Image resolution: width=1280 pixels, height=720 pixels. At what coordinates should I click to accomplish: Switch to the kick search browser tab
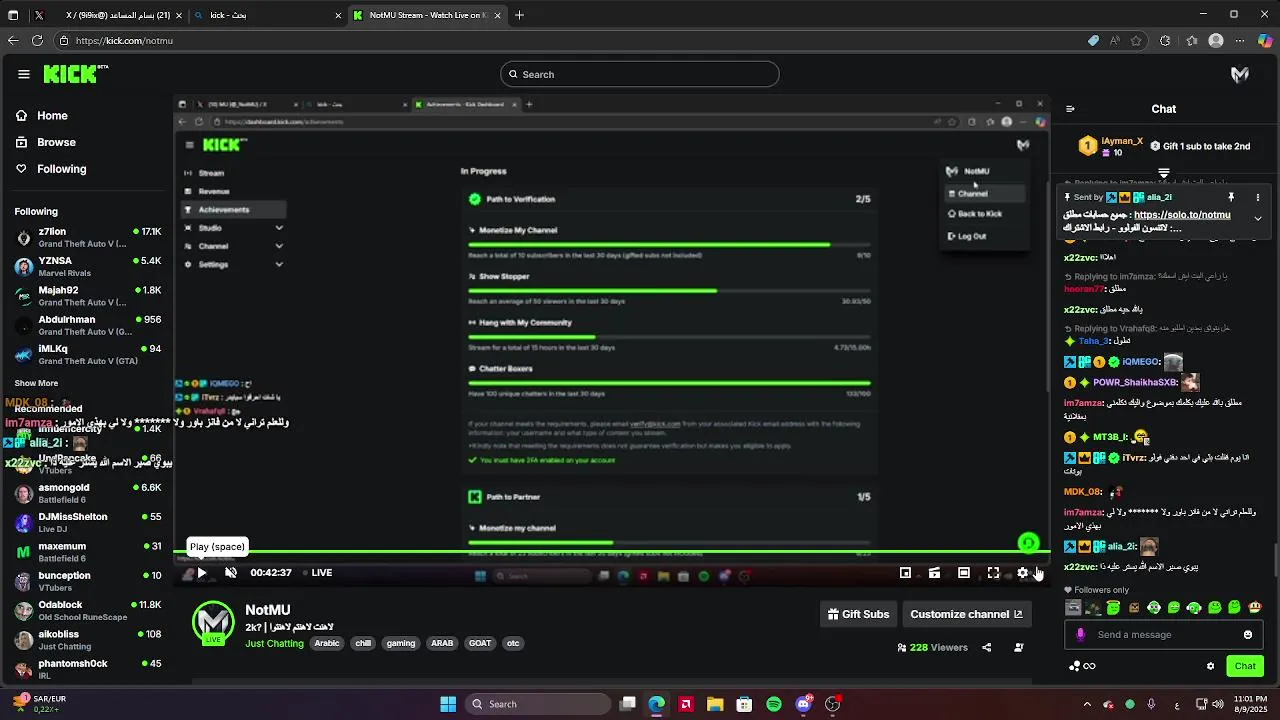(x=268, y=15)
